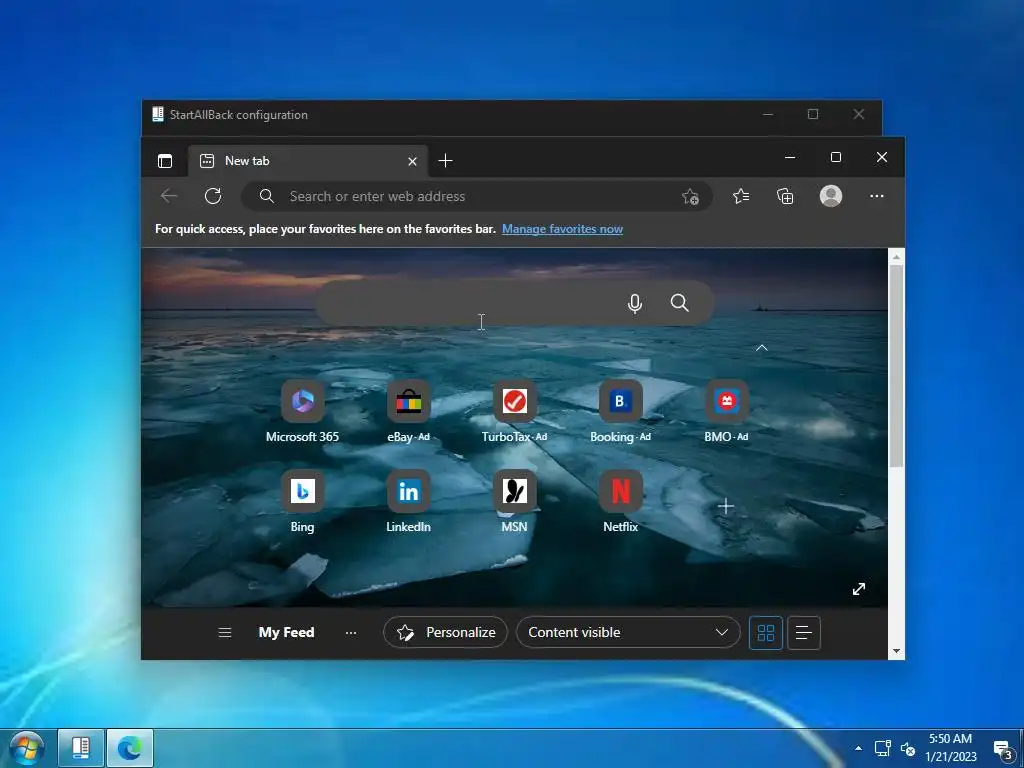This screenshot has width=1024, height=768.
Task: Collapse quick links with chevron up
Action: point(761,348)
